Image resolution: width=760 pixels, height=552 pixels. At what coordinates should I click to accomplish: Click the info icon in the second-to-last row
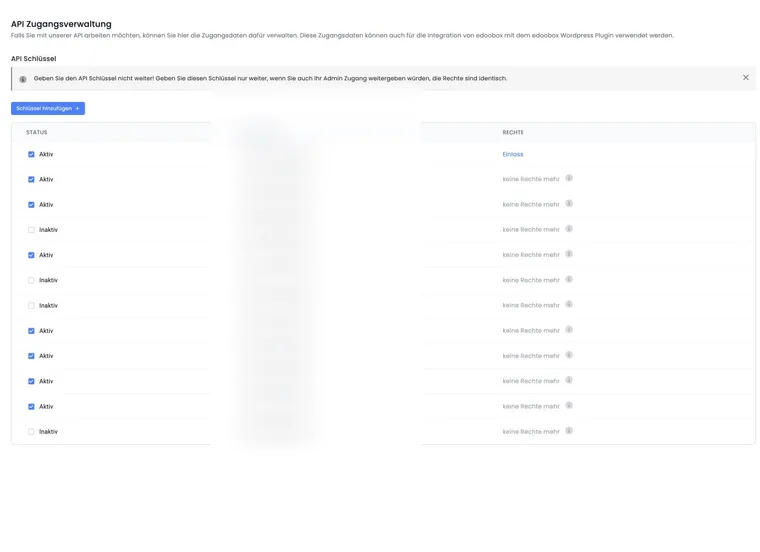tap(569, 406)
